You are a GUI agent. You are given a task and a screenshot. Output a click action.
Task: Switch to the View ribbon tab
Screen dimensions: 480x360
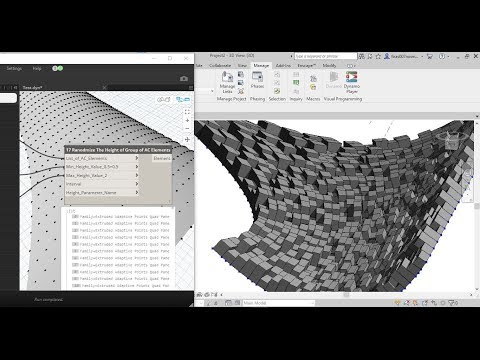[242, 65]
